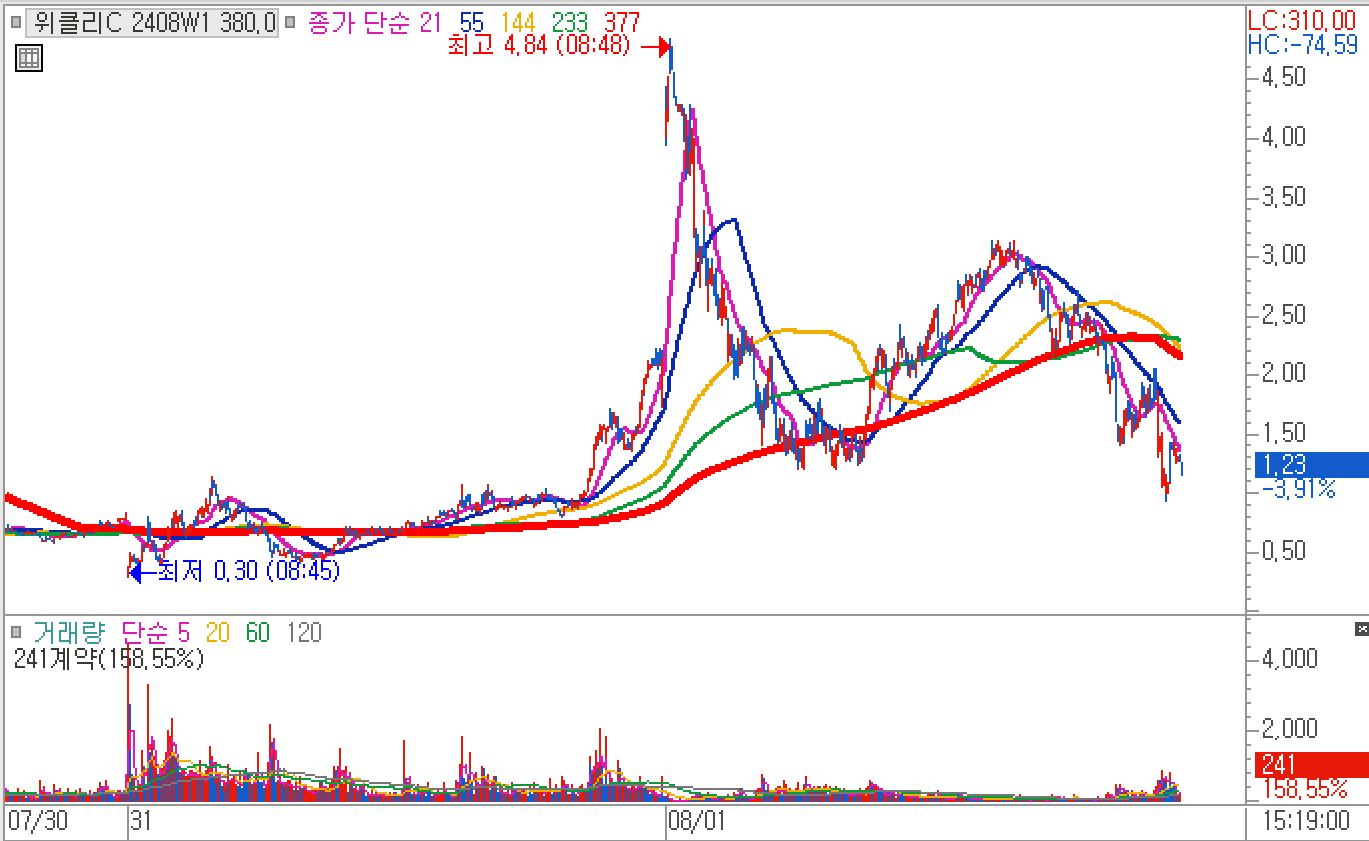Select the 144 period moving average label
The height and width of the screenshot is (841, 1369).
click(518, 22)
